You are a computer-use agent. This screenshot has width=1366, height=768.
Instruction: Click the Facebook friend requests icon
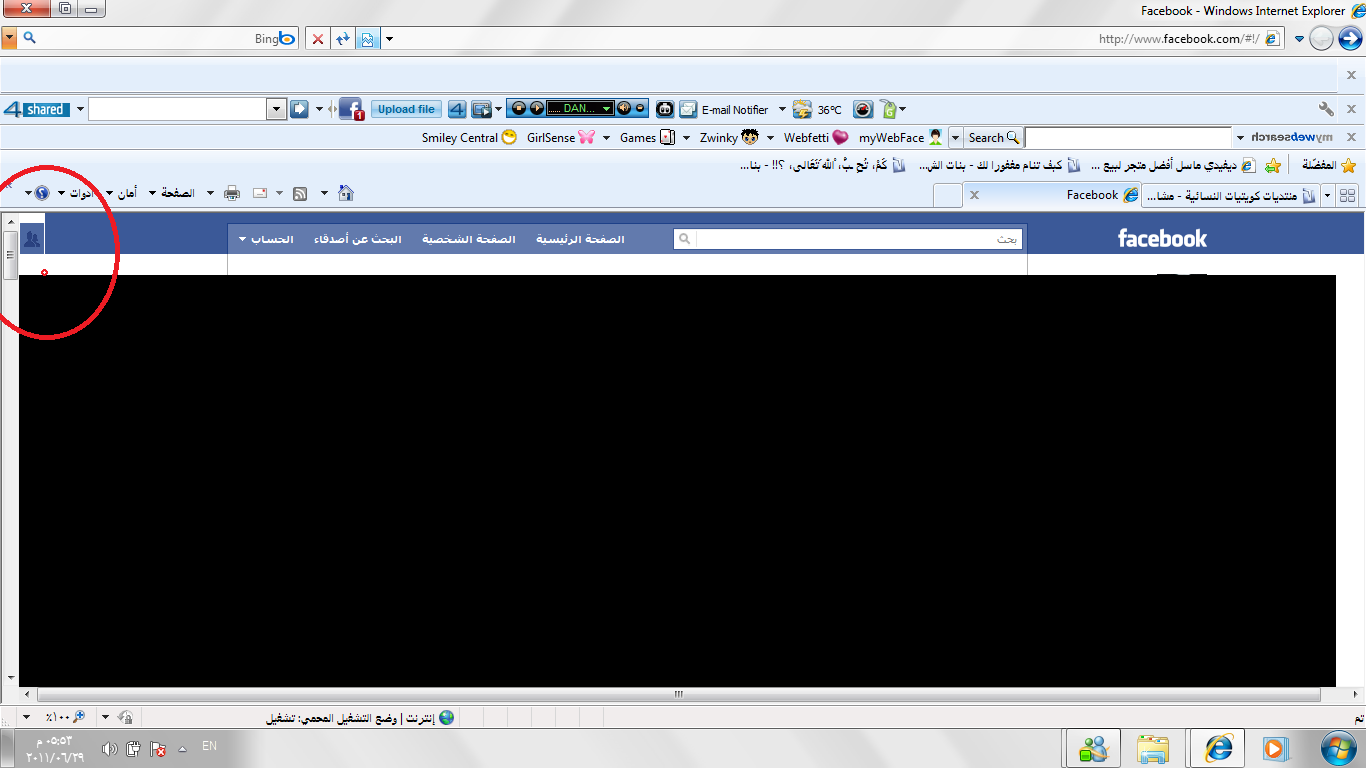coord(32,239)
